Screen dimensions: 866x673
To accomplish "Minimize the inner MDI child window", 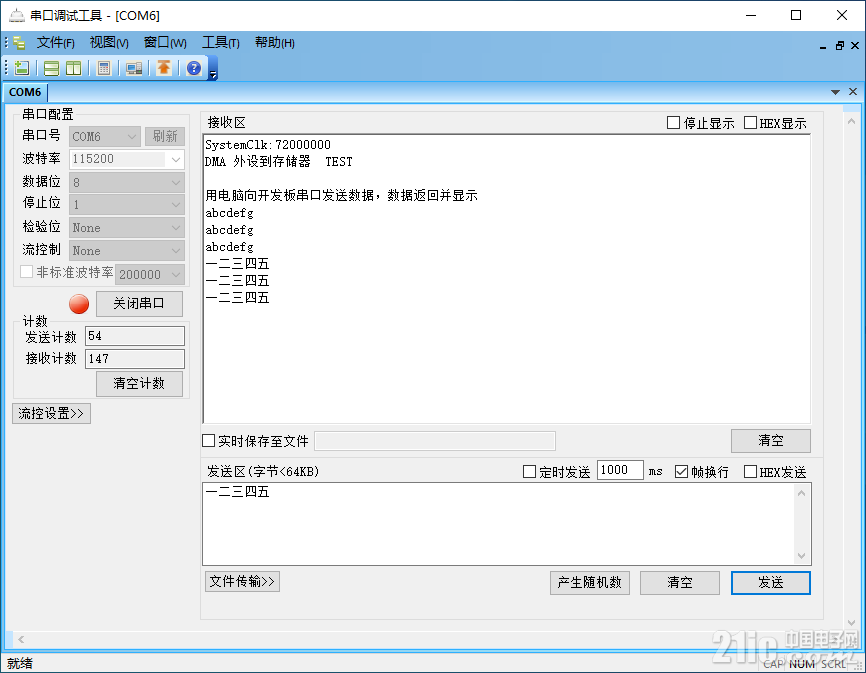I will click(x=823, y=46).
